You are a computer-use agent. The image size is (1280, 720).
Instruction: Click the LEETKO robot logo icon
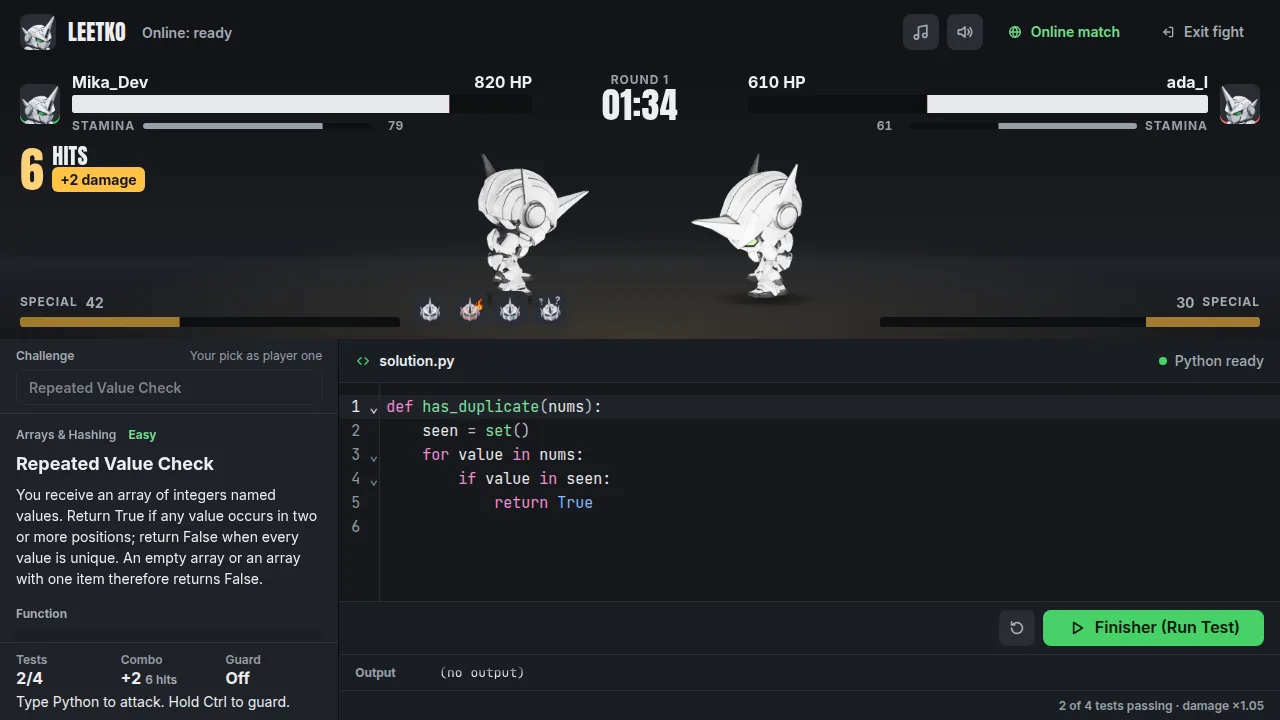(38, 32)
